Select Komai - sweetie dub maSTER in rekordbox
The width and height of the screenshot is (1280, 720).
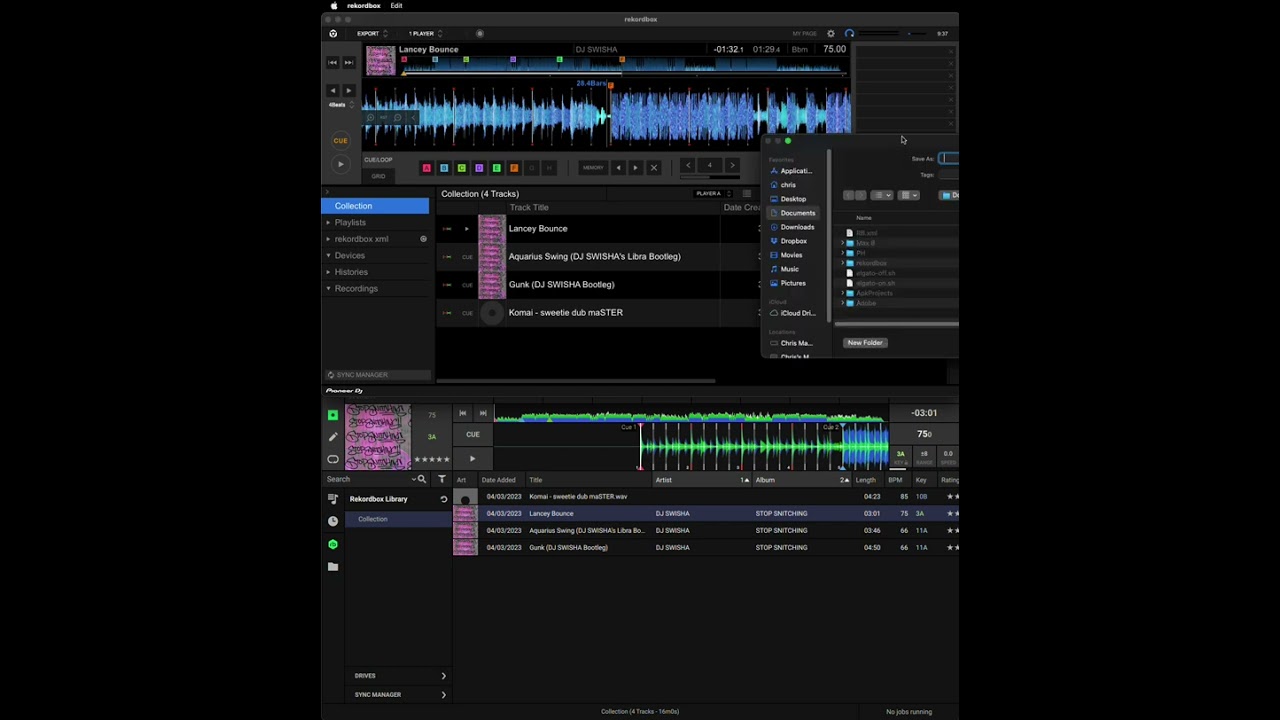(x=598, y=313)
